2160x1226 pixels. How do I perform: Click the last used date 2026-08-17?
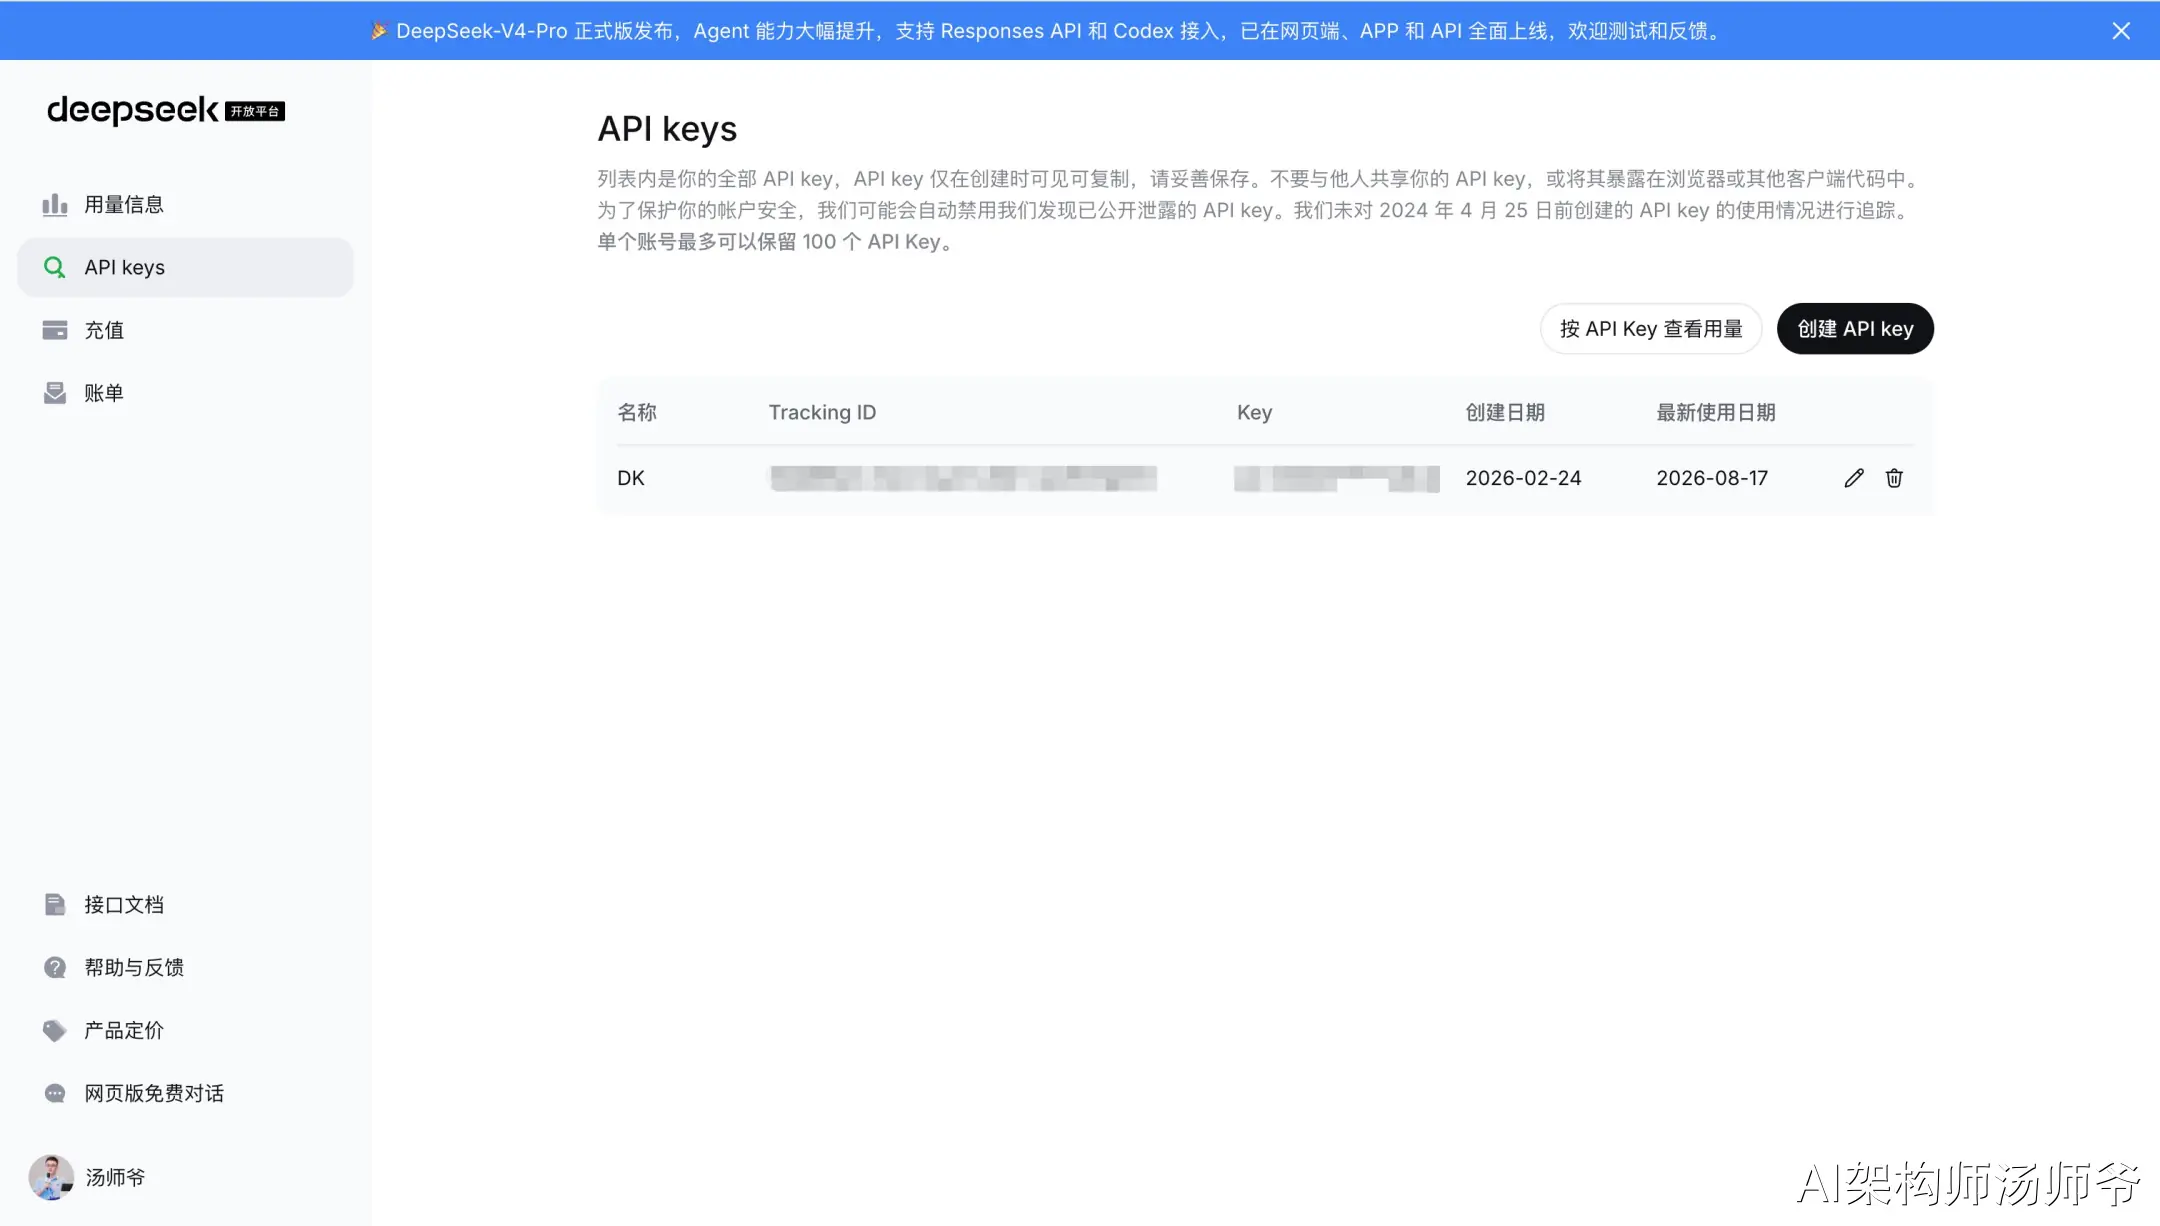click(x=1712, y=478)
